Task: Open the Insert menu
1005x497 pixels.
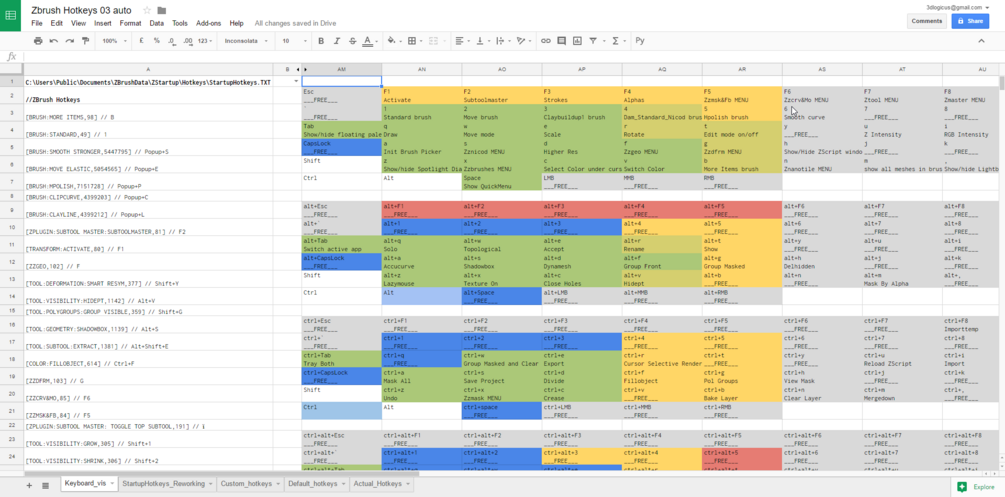Action: (103, 23)
